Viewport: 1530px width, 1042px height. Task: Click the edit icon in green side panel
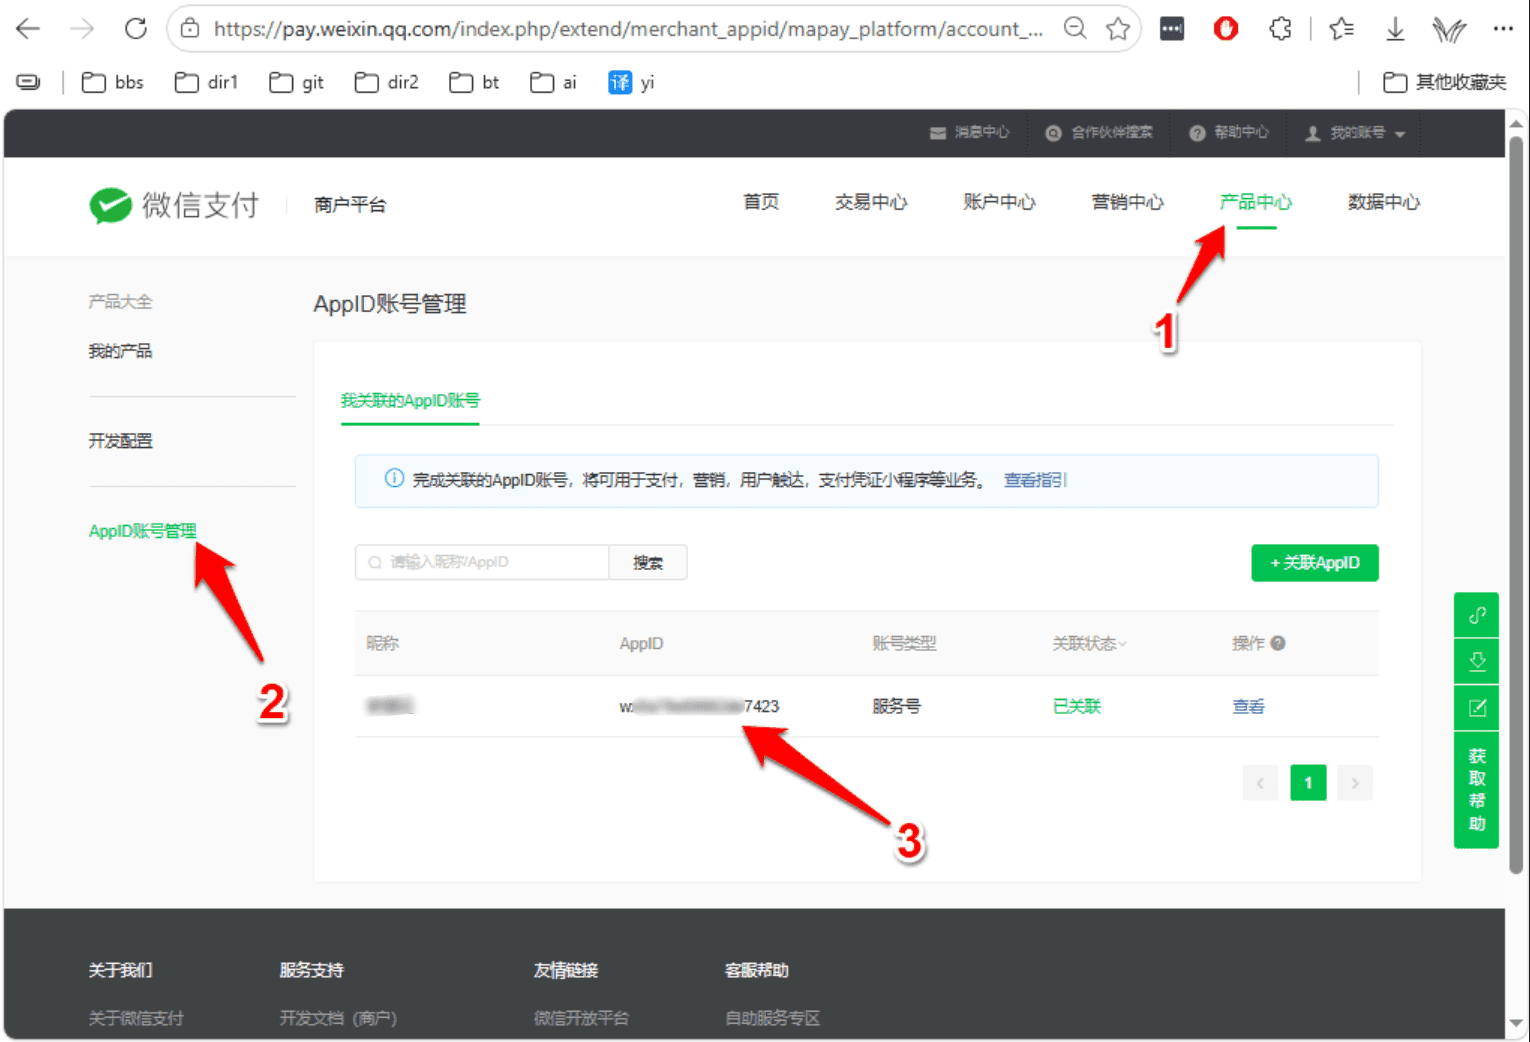click(1477, 708)
